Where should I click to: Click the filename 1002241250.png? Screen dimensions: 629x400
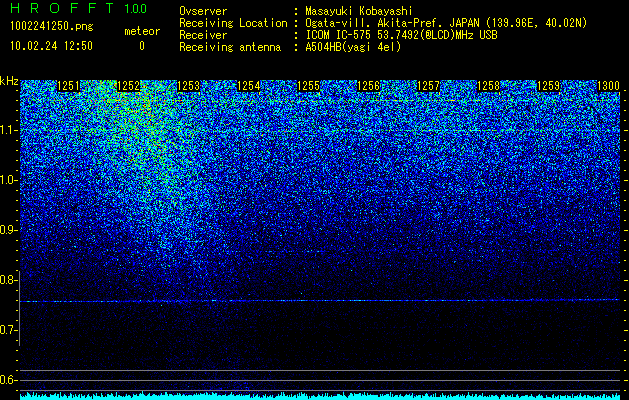(52, 27)
